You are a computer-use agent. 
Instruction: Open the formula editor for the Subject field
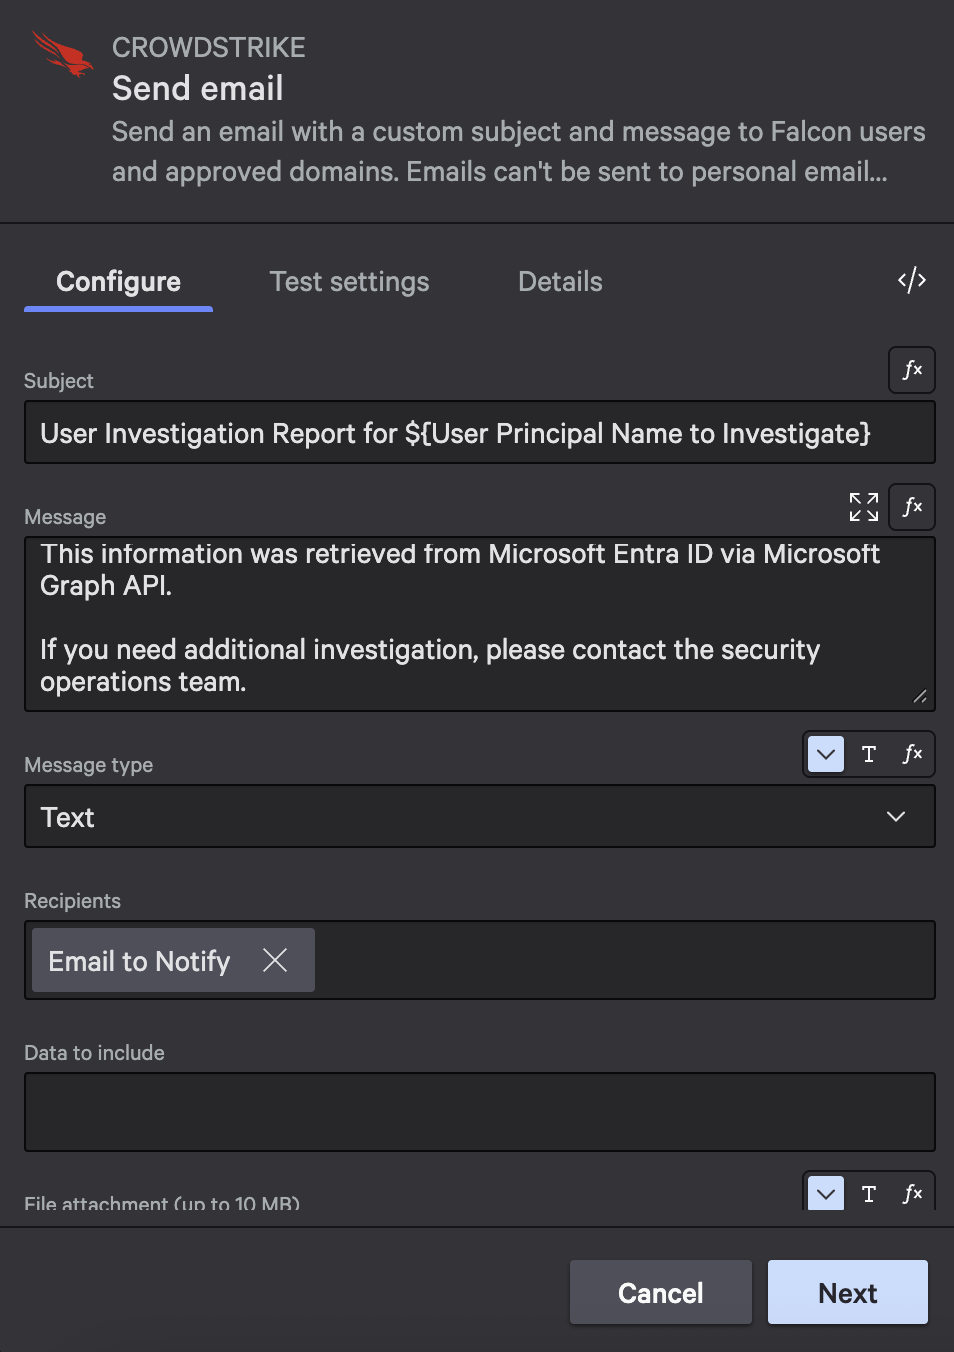coord(911,370)
